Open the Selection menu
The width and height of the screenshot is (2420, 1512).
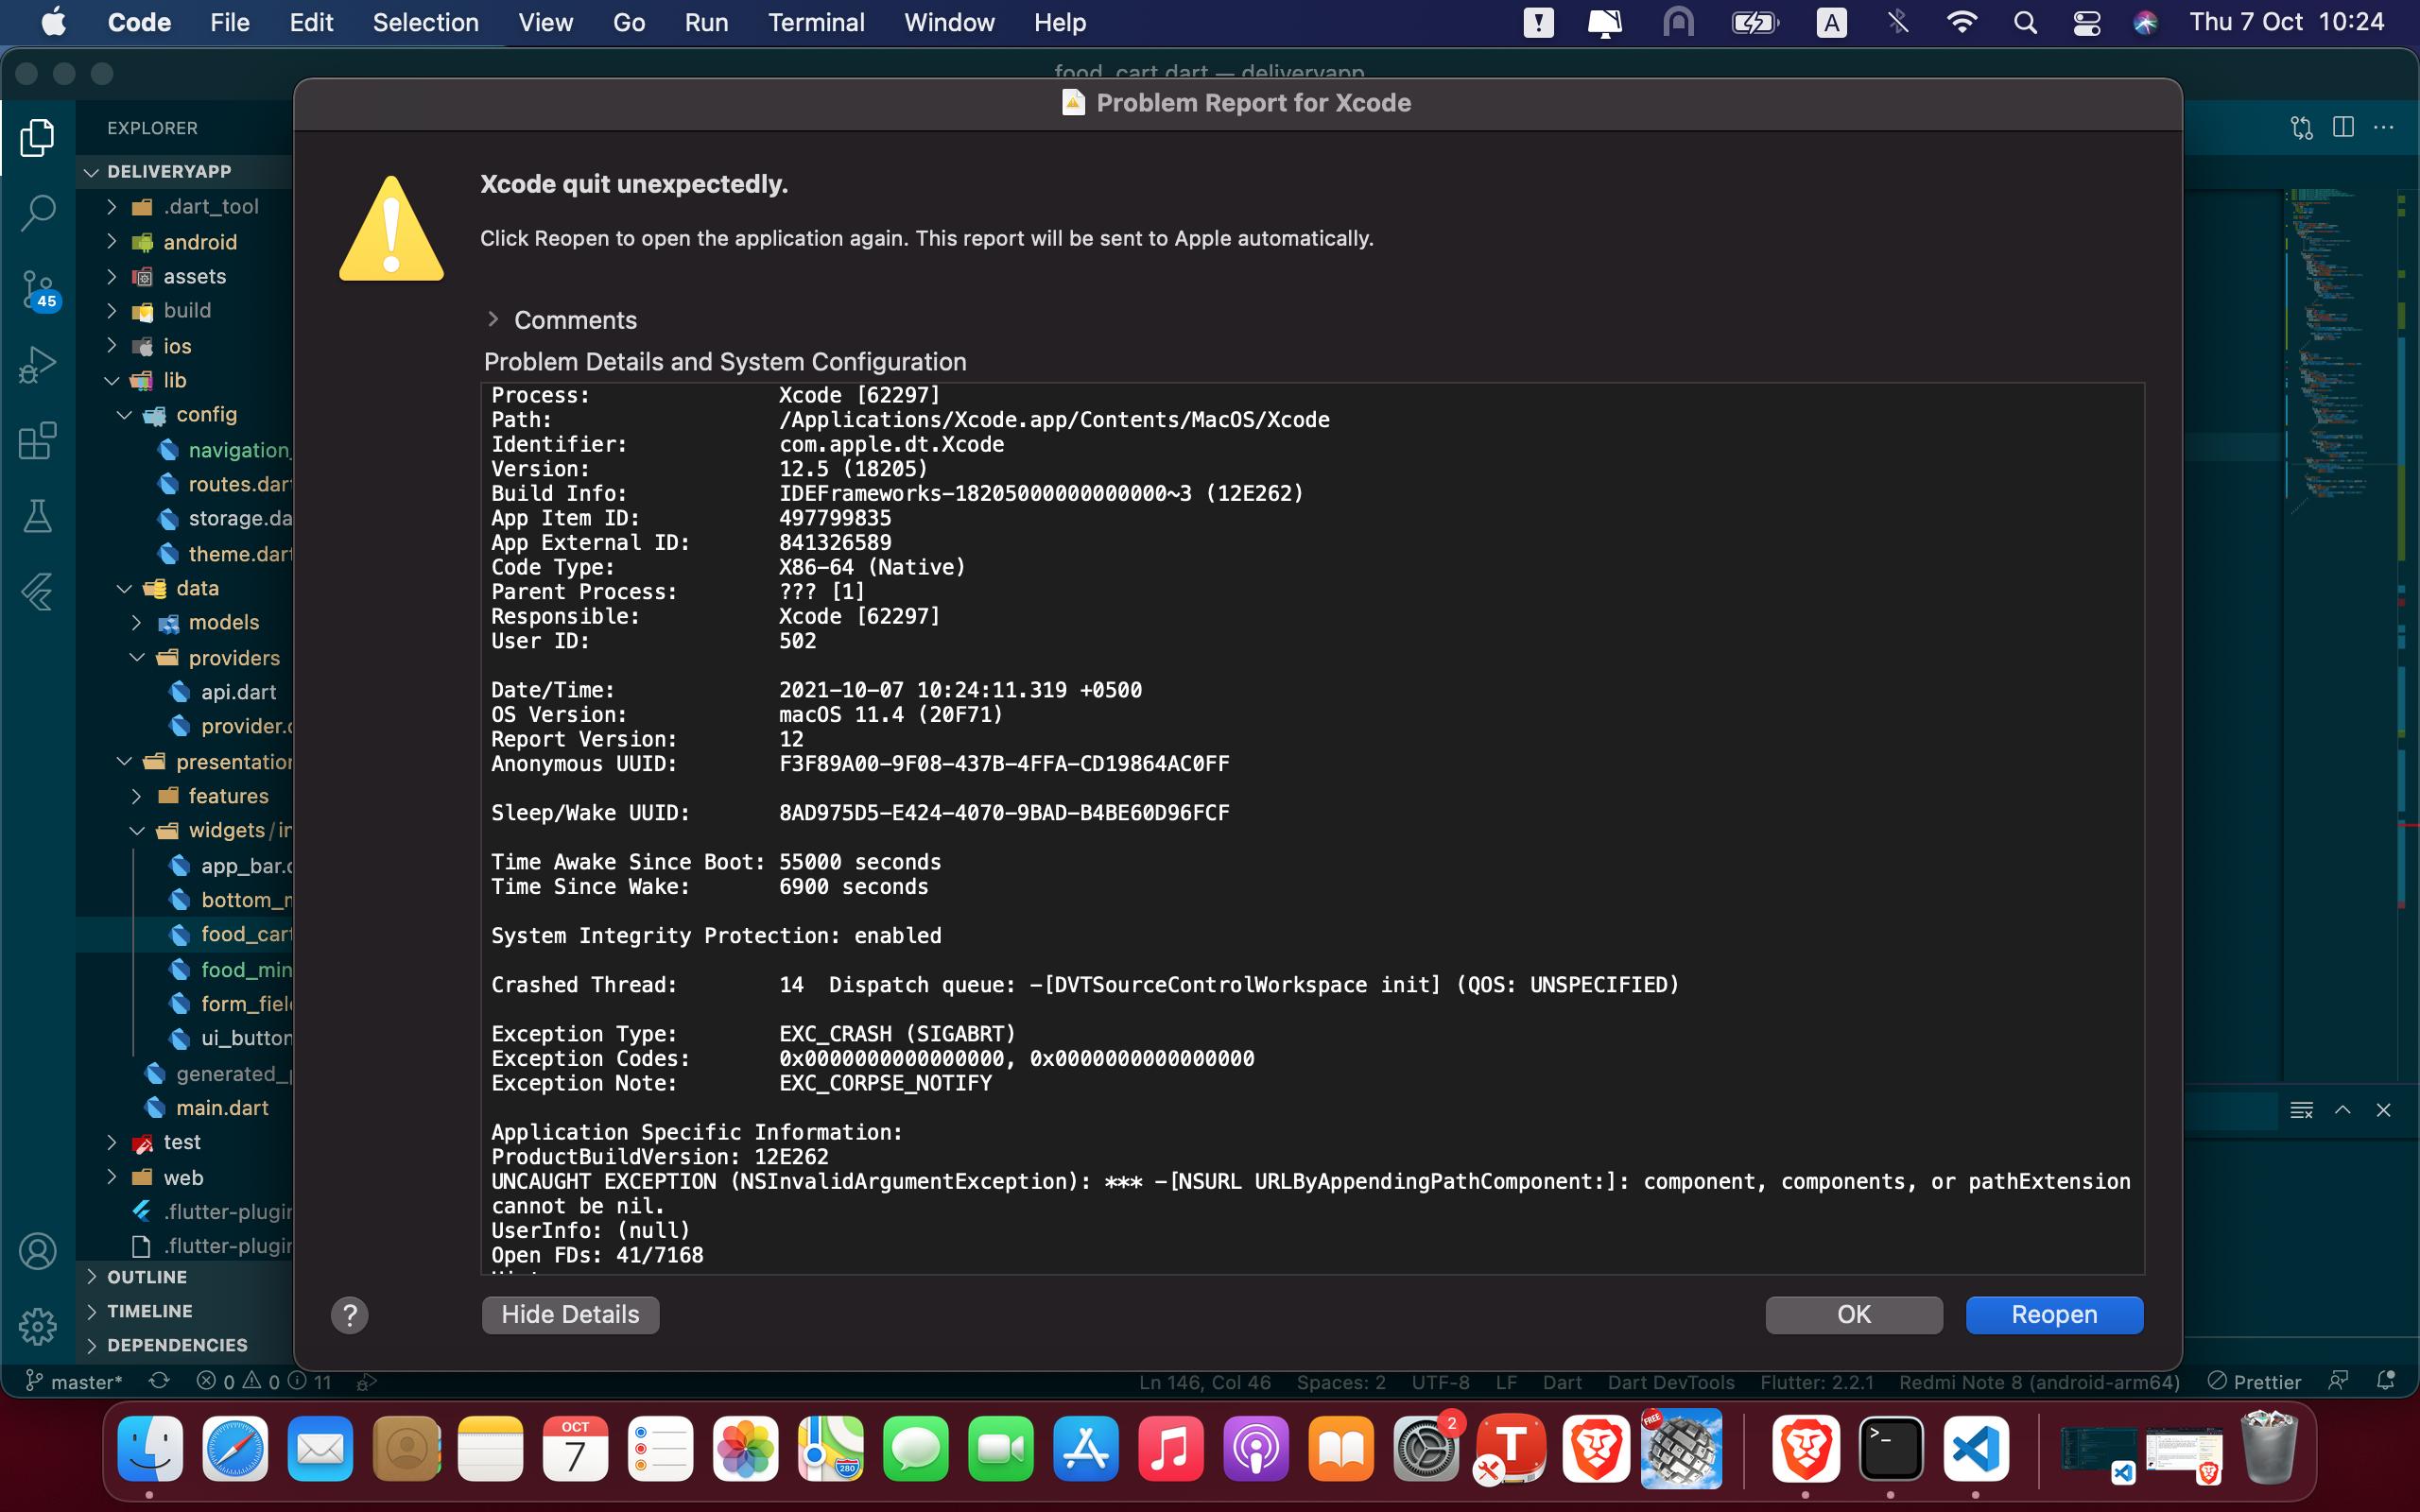(425, 22)
